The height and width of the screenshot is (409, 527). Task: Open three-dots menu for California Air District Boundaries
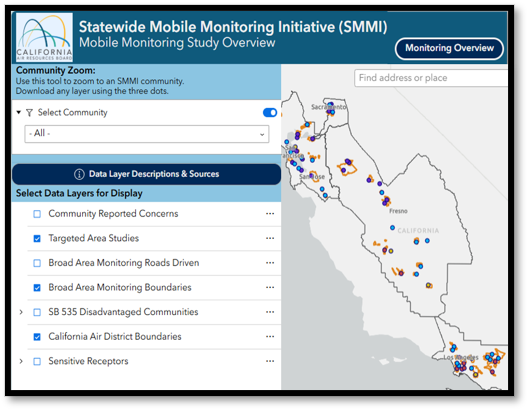coord(270,336)
